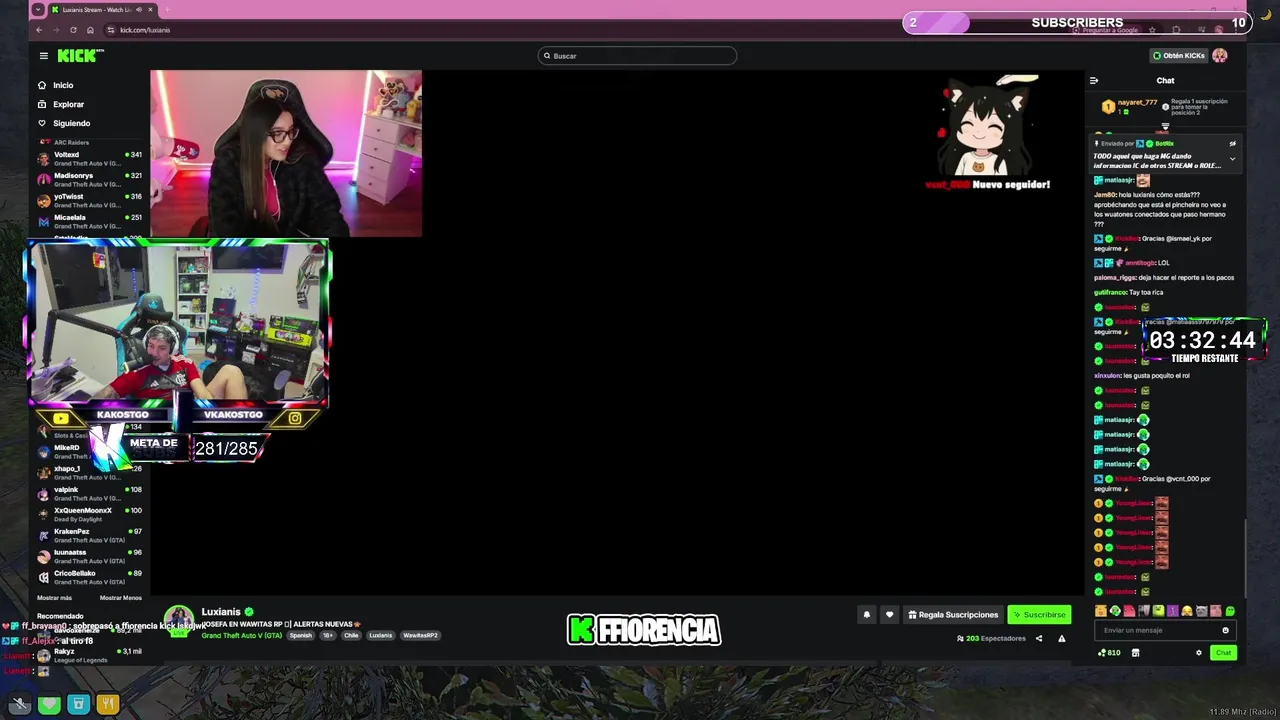Open Luxianis channel name link
This screenshot has width=1280, height=720.
point(221,612)
